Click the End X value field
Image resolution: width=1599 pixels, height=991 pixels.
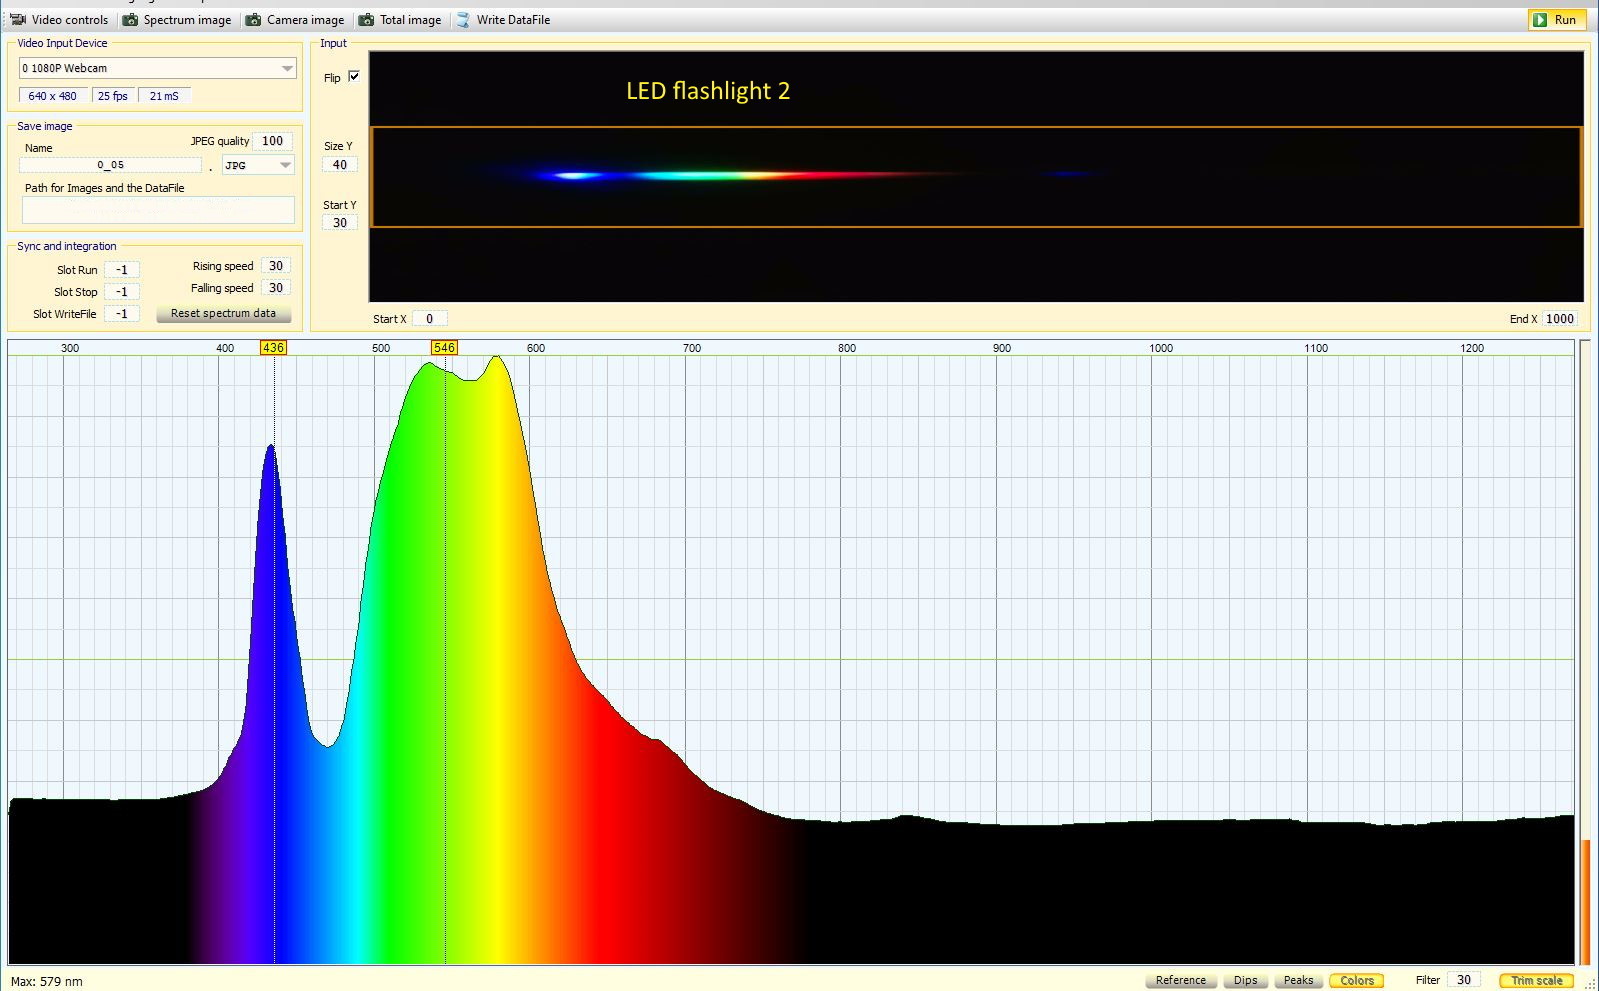point(1559,319)
